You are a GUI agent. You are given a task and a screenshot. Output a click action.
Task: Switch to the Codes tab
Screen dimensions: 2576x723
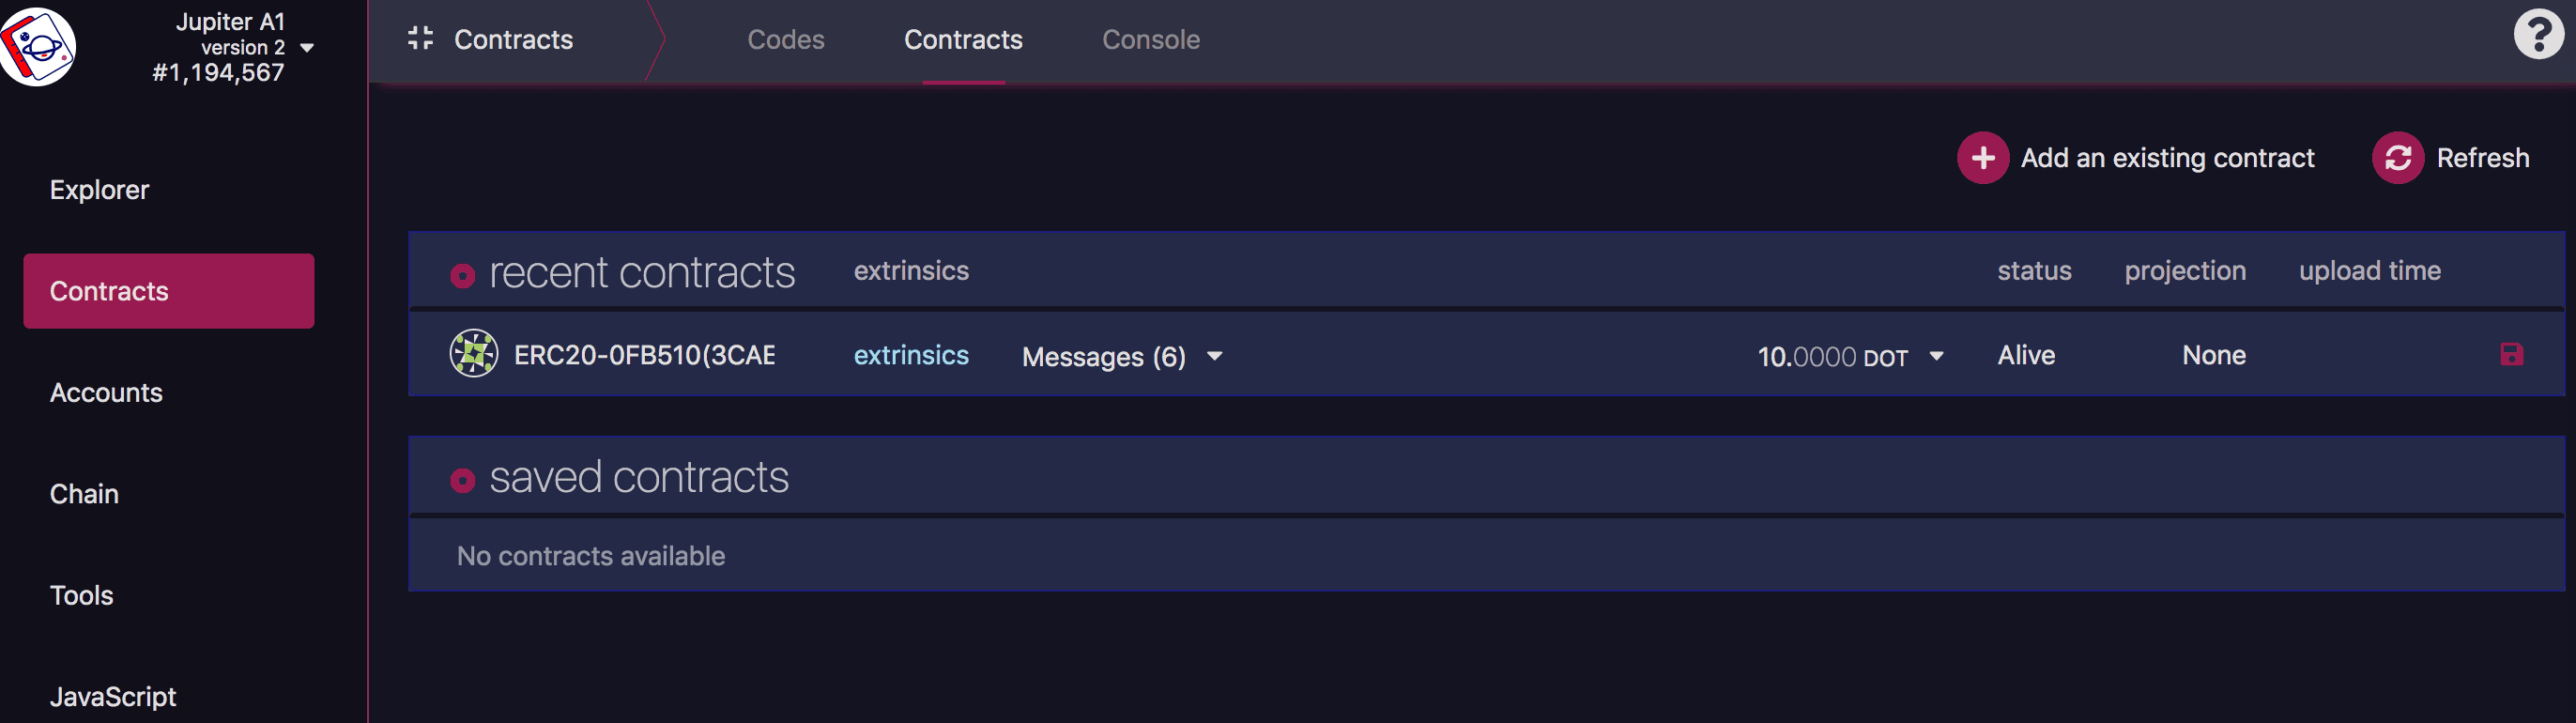click(x=785, y=40)
